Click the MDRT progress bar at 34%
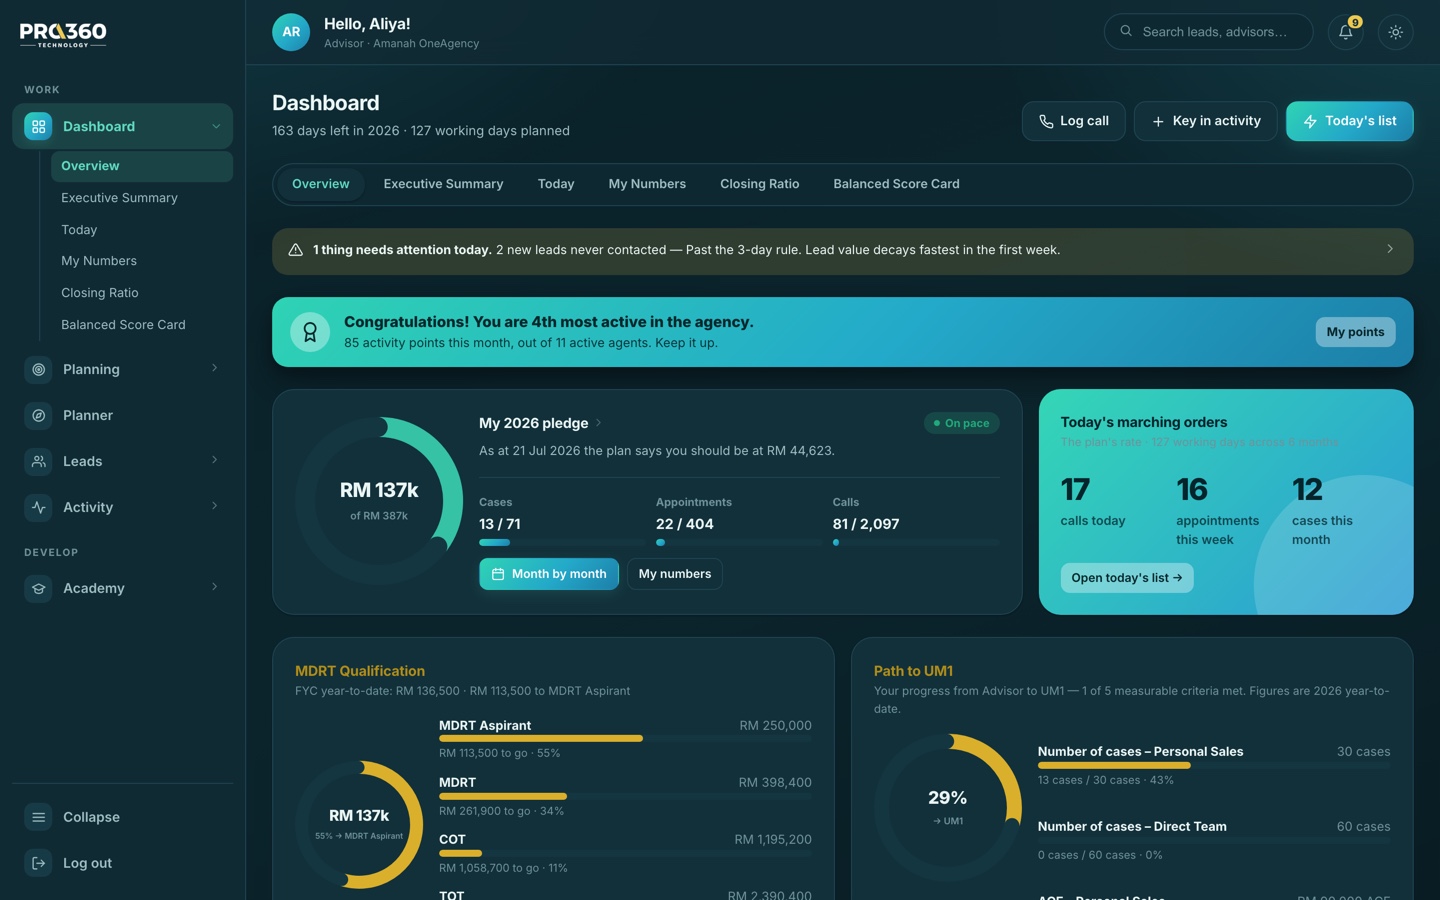This screenshot has height=900, width=1440. (625, 796)
